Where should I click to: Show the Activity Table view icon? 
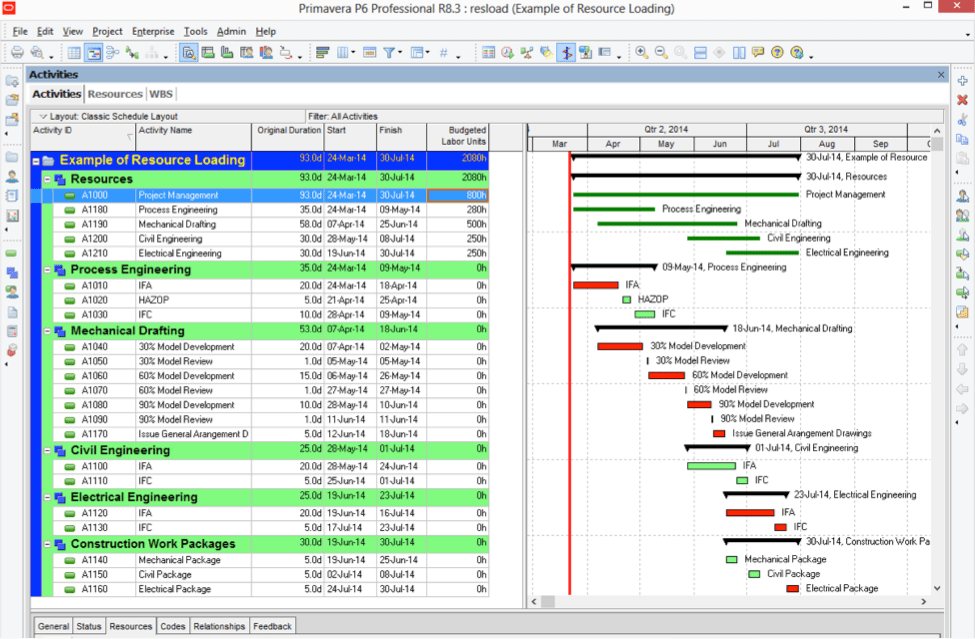[74, 53]
